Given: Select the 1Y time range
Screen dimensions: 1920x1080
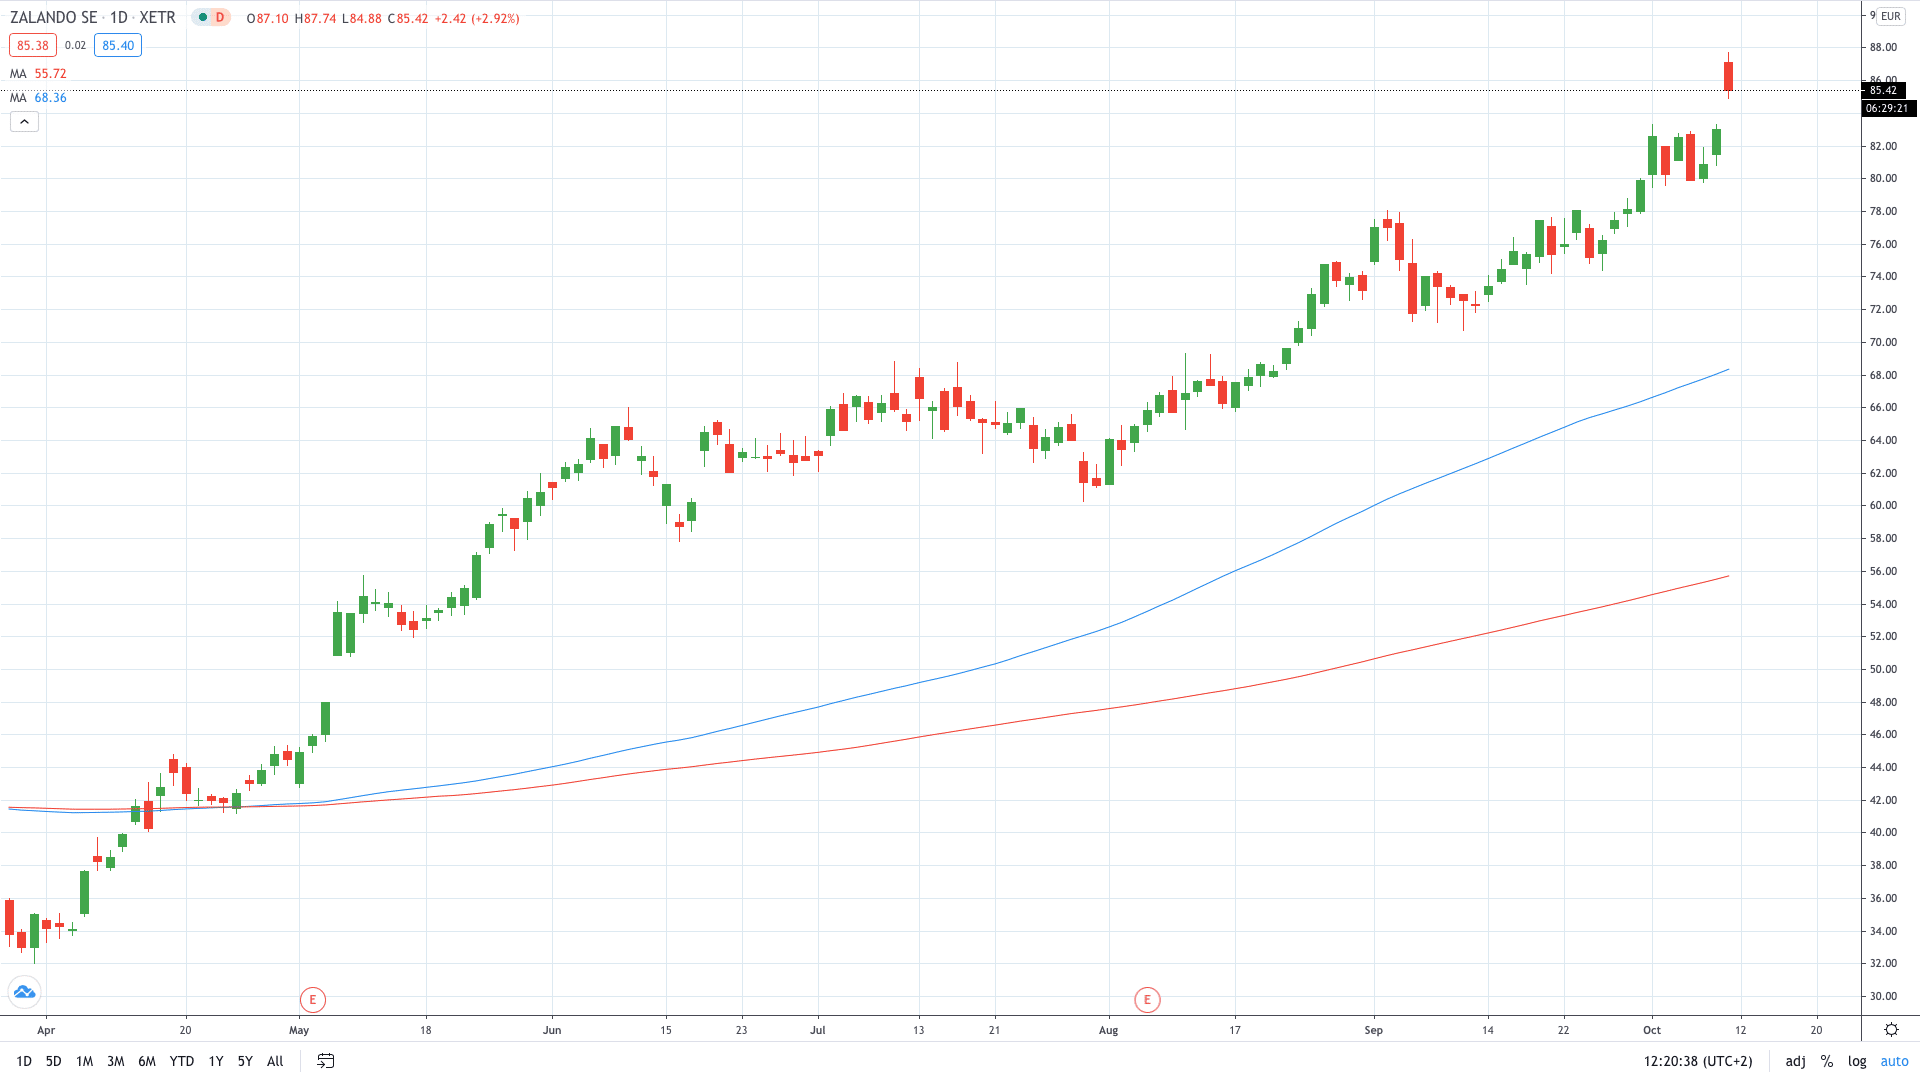Looking at the screenshot, I should click(x=216, y=1061).
